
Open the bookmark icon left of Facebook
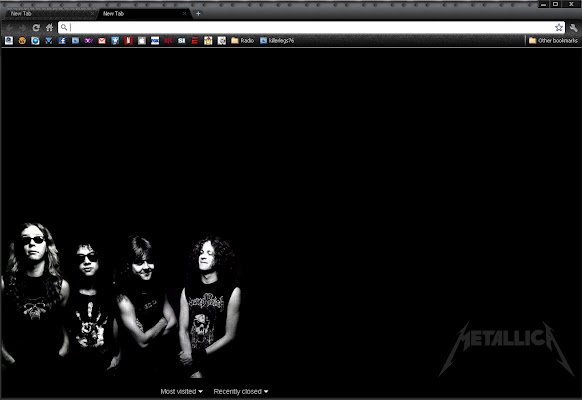(x=49, y=40)
